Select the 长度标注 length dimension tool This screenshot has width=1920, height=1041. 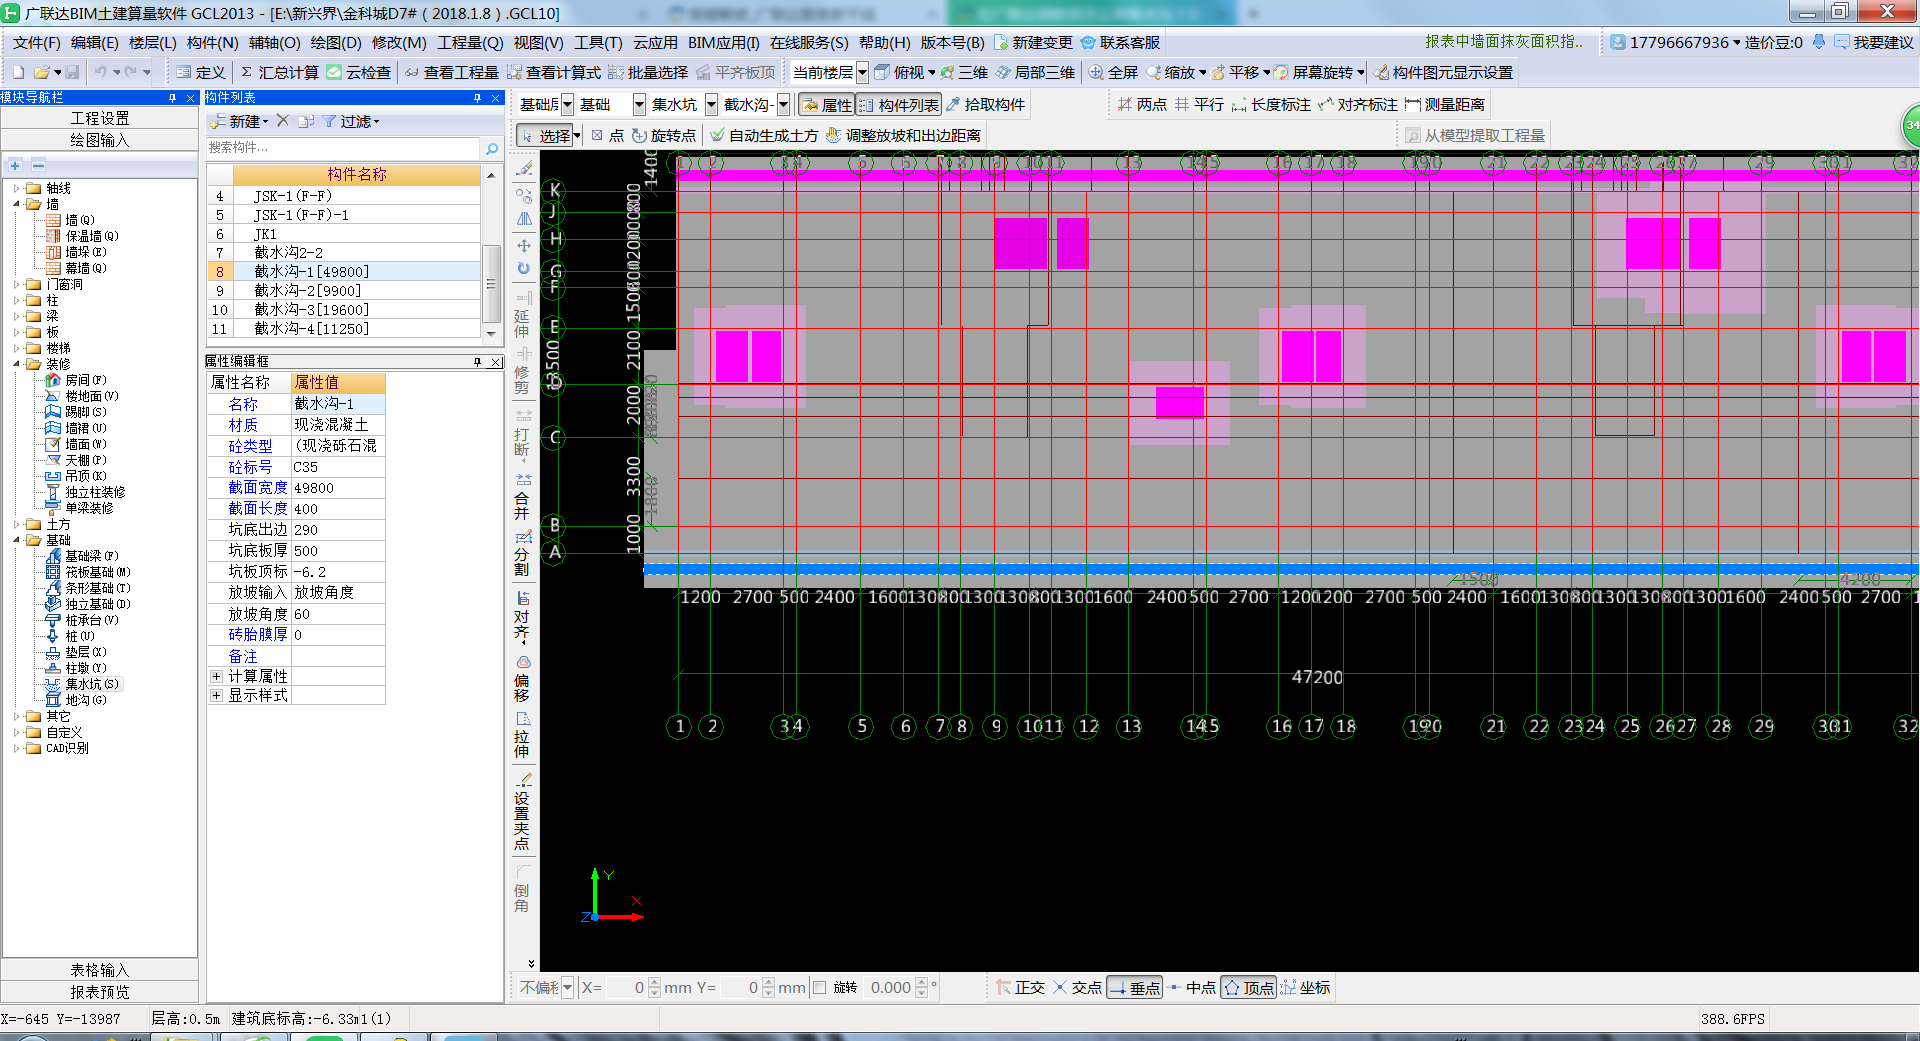coord(1271,104)
